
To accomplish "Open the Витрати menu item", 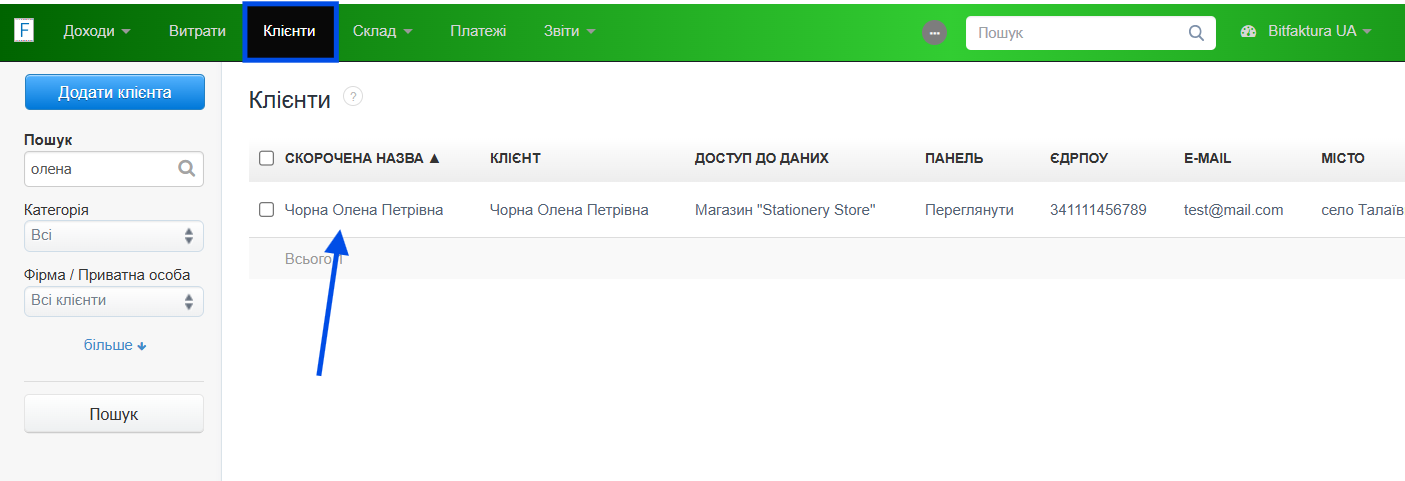I will [197, 31].
